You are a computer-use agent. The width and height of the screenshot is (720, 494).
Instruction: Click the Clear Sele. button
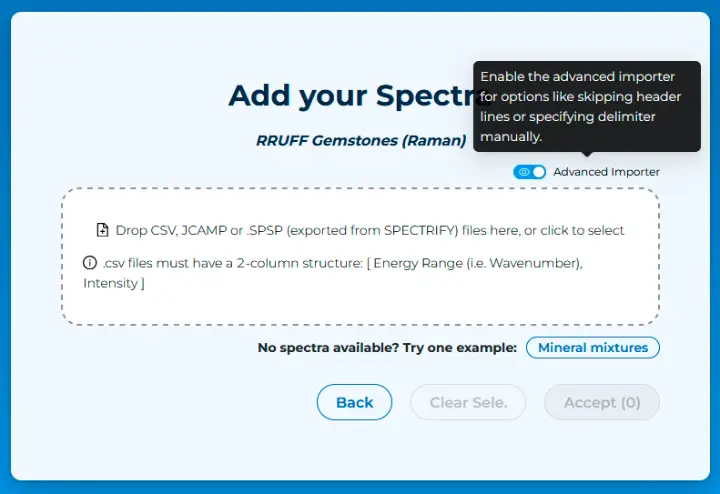(x=468, y=402)
